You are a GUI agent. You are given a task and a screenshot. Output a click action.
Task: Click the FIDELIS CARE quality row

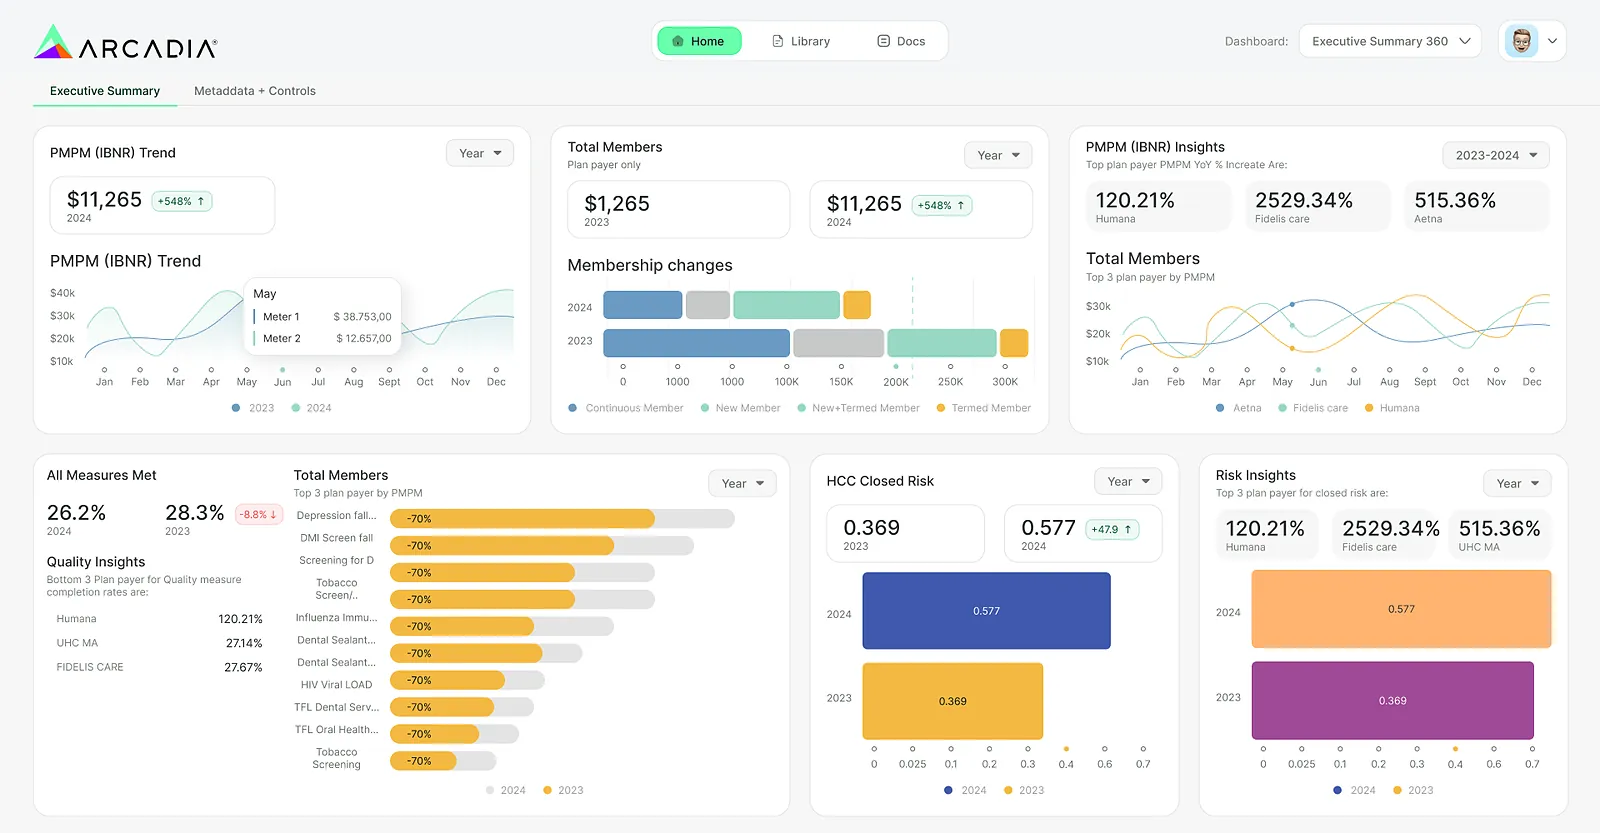159,667
